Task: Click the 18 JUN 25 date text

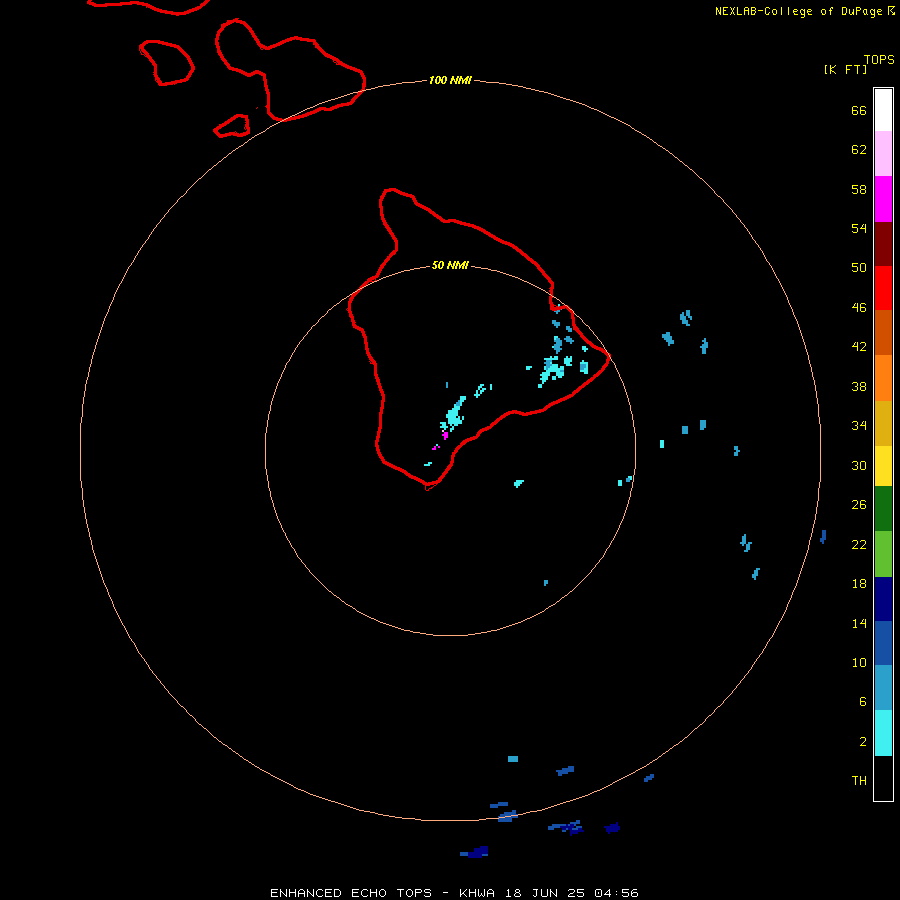Action: click(x=545, y=893)
